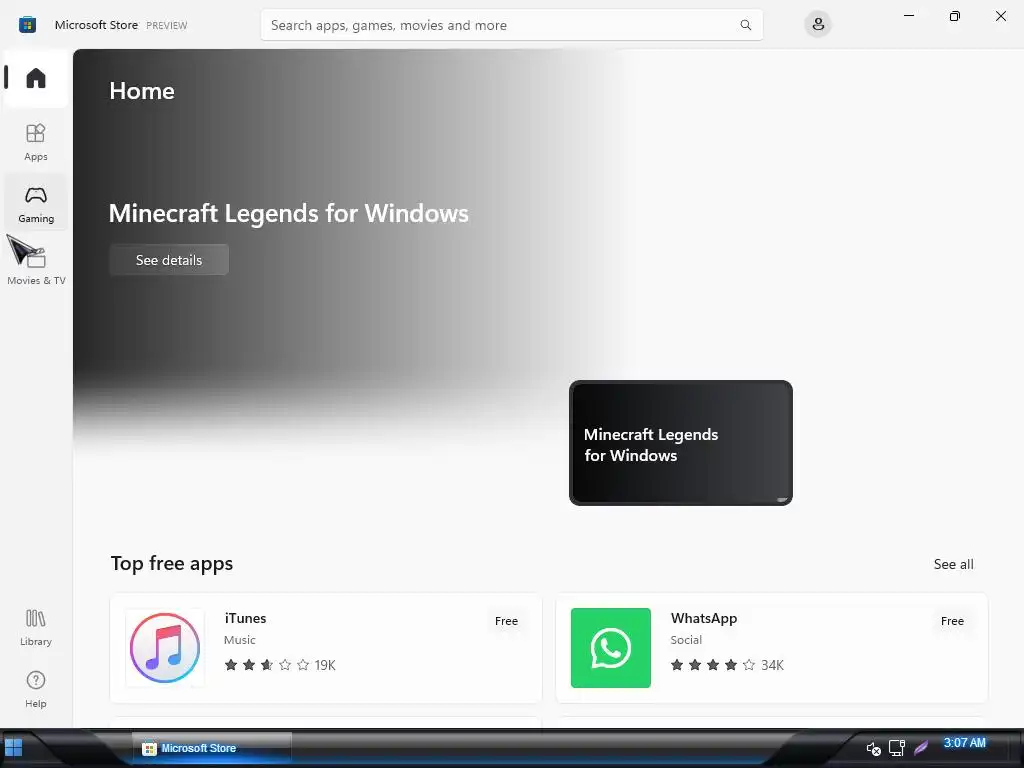Go to the Gaming section
The image size is (1024, 768).
(x=36, y=203)
